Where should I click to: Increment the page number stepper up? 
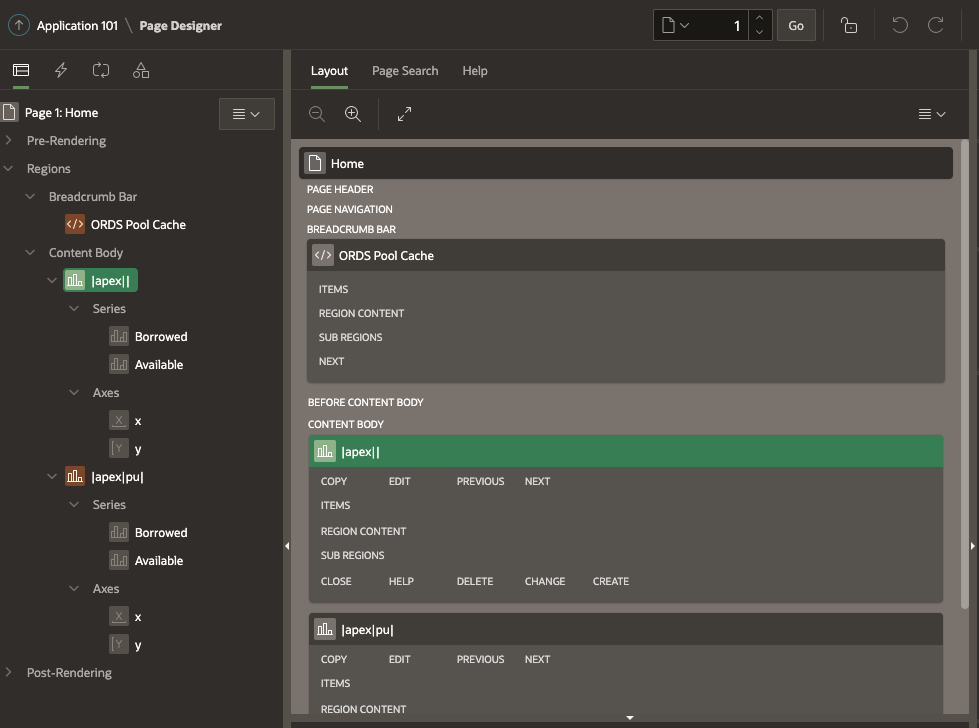pos(759,19)
